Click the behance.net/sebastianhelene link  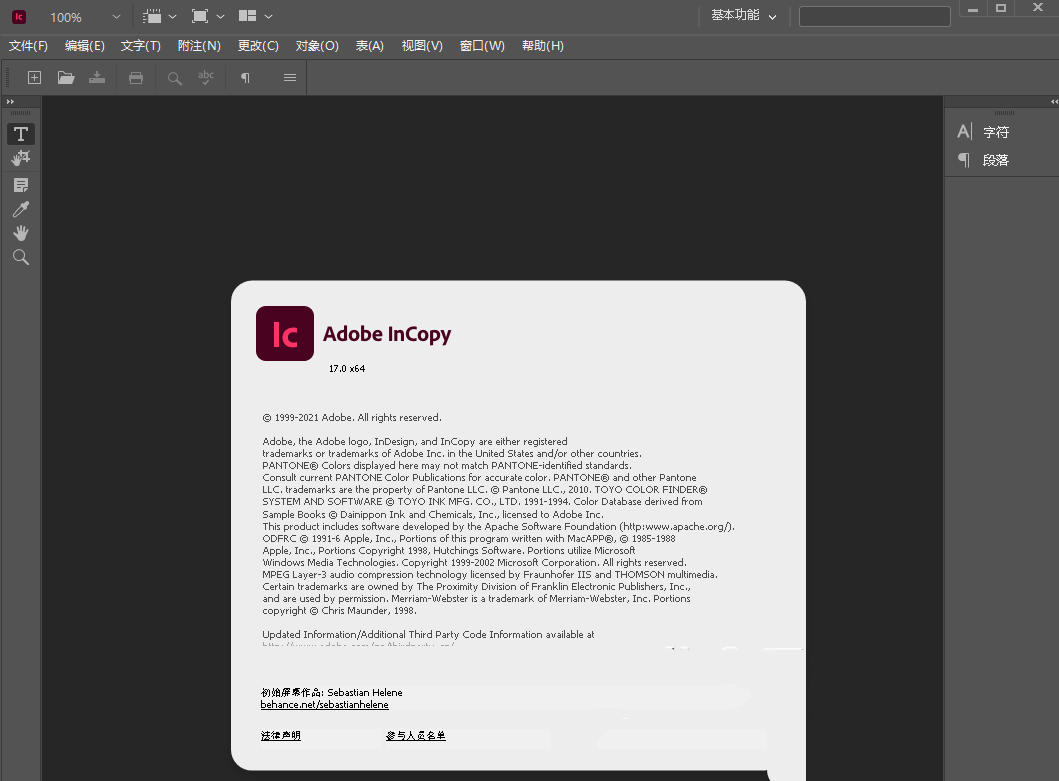(324, 705)
